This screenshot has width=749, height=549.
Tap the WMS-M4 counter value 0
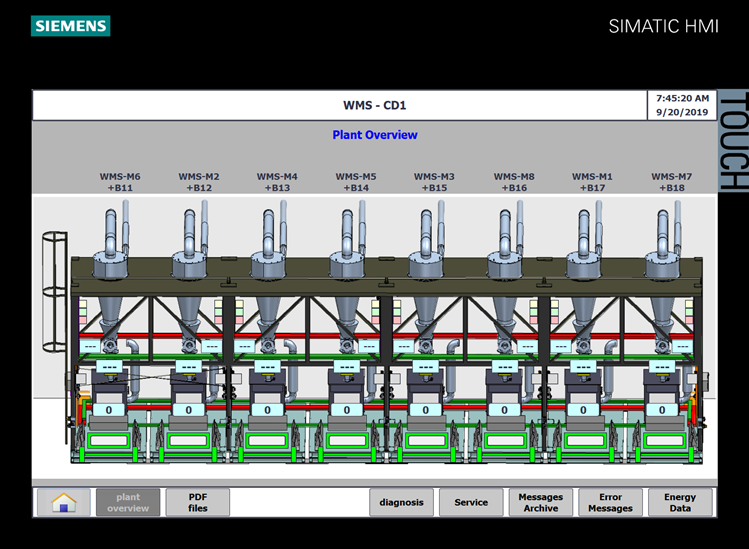coord(268,410)
